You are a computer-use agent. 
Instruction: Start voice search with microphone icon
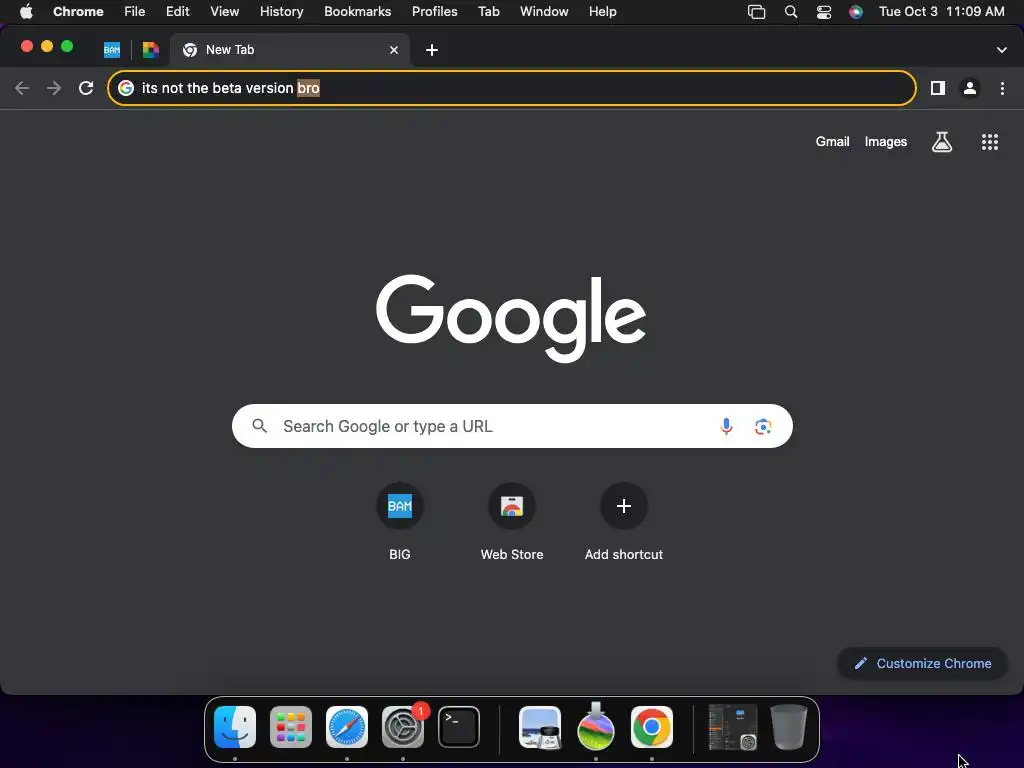pos(726,426)
